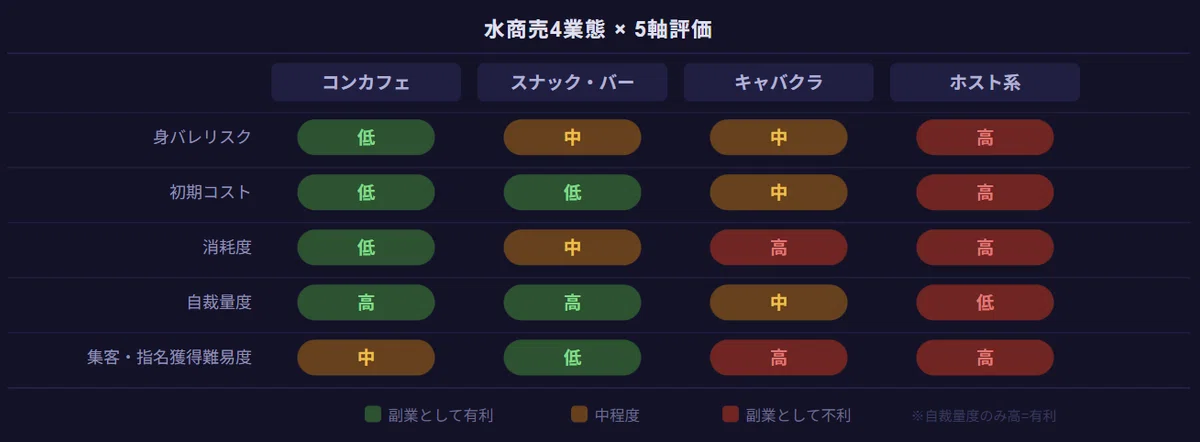
Task: Click the orange legend swatch for 中程度
Action: 579,415
